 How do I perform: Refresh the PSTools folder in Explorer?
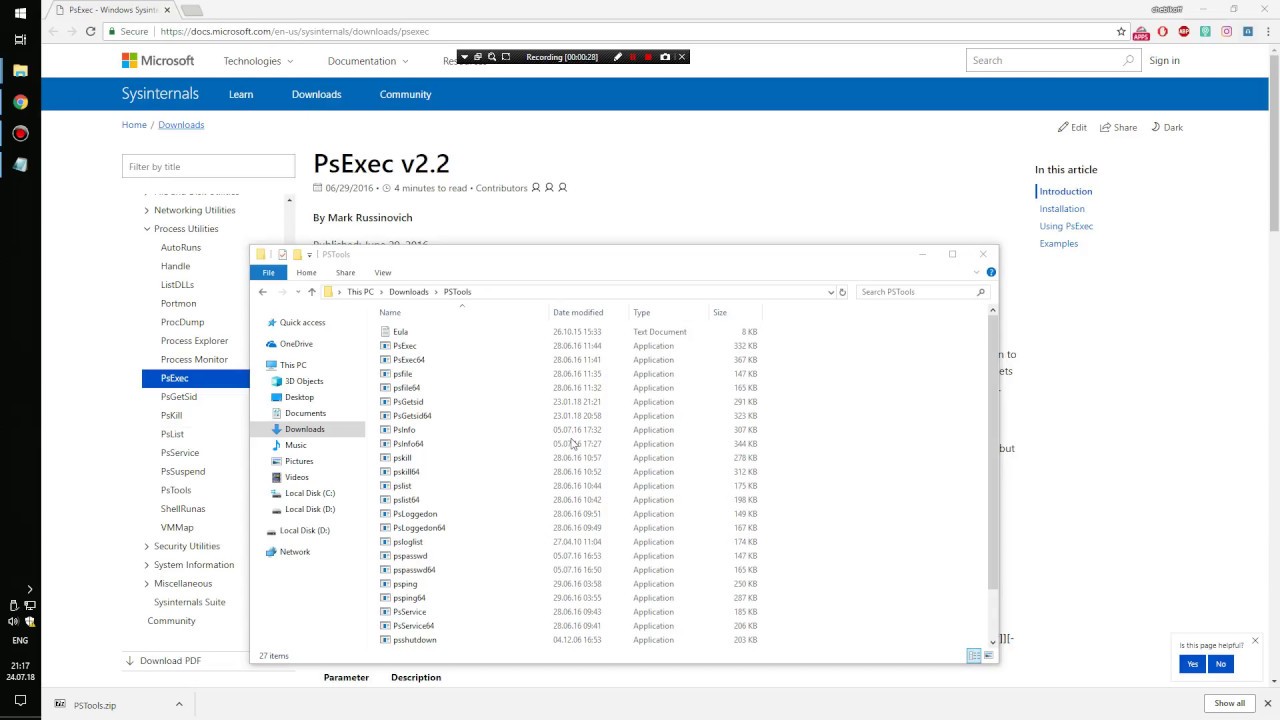coord(842,292)
